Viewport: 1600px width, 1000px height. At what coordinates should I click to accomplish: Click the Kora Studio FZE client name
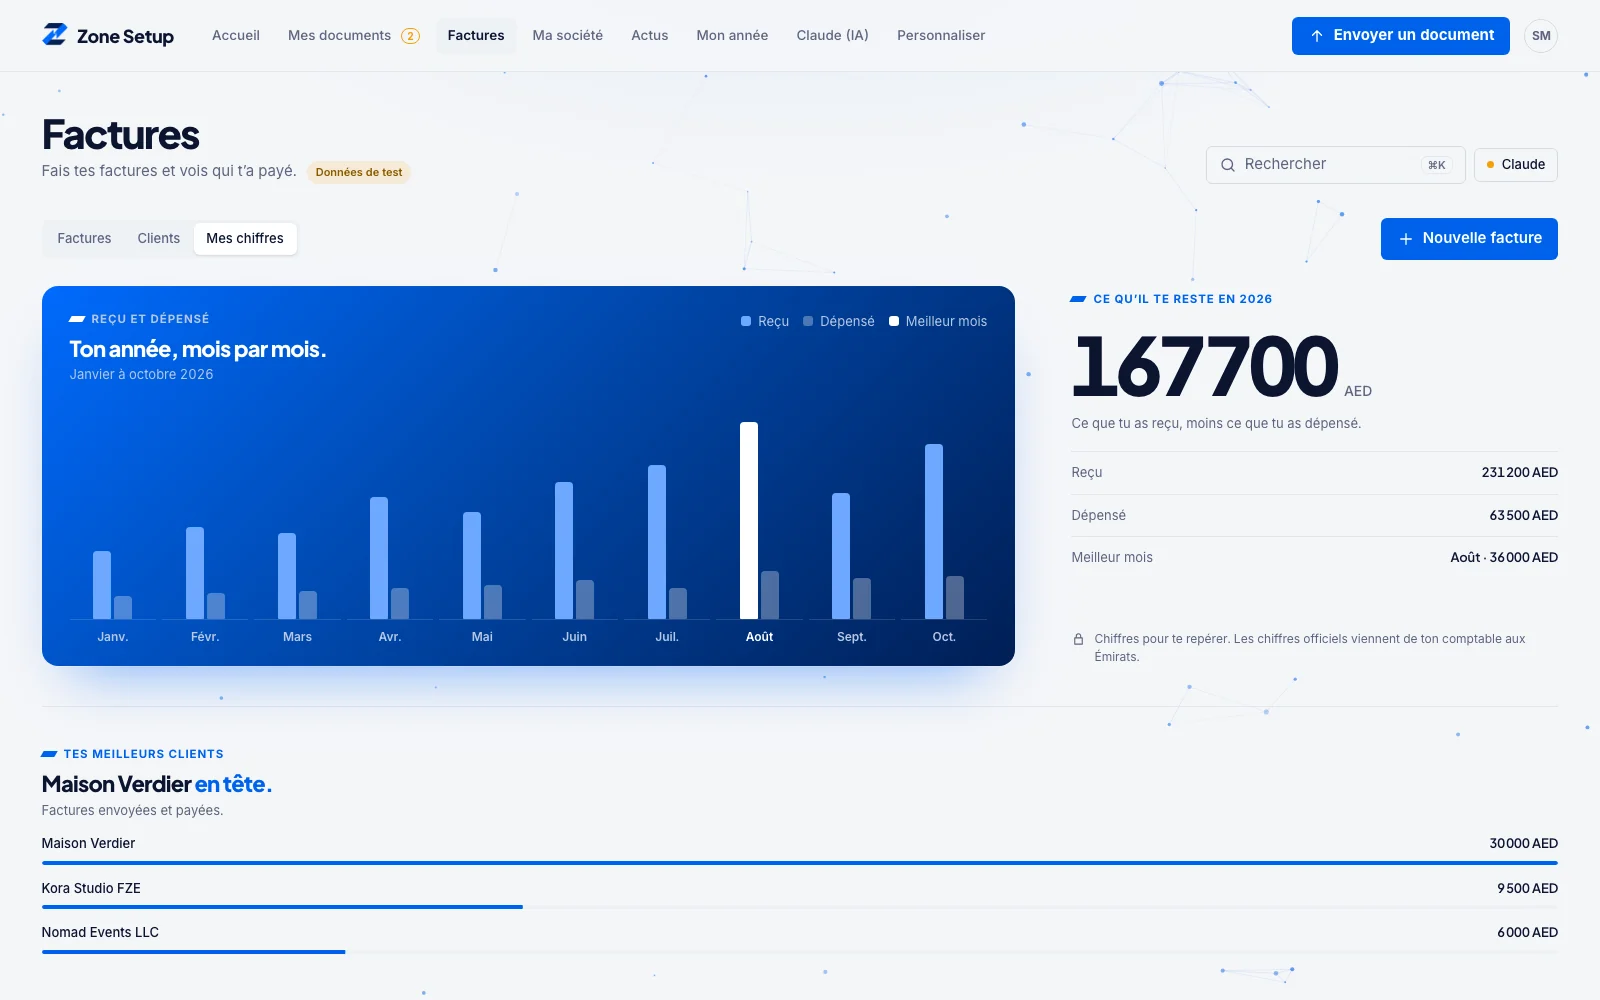91,888
